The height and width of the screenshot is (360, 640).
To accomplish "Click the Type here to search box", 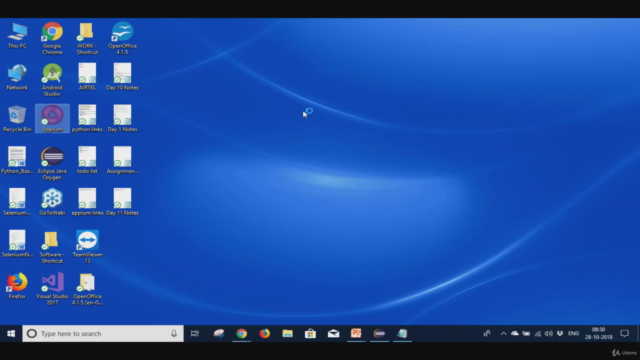I will (103, 333).
